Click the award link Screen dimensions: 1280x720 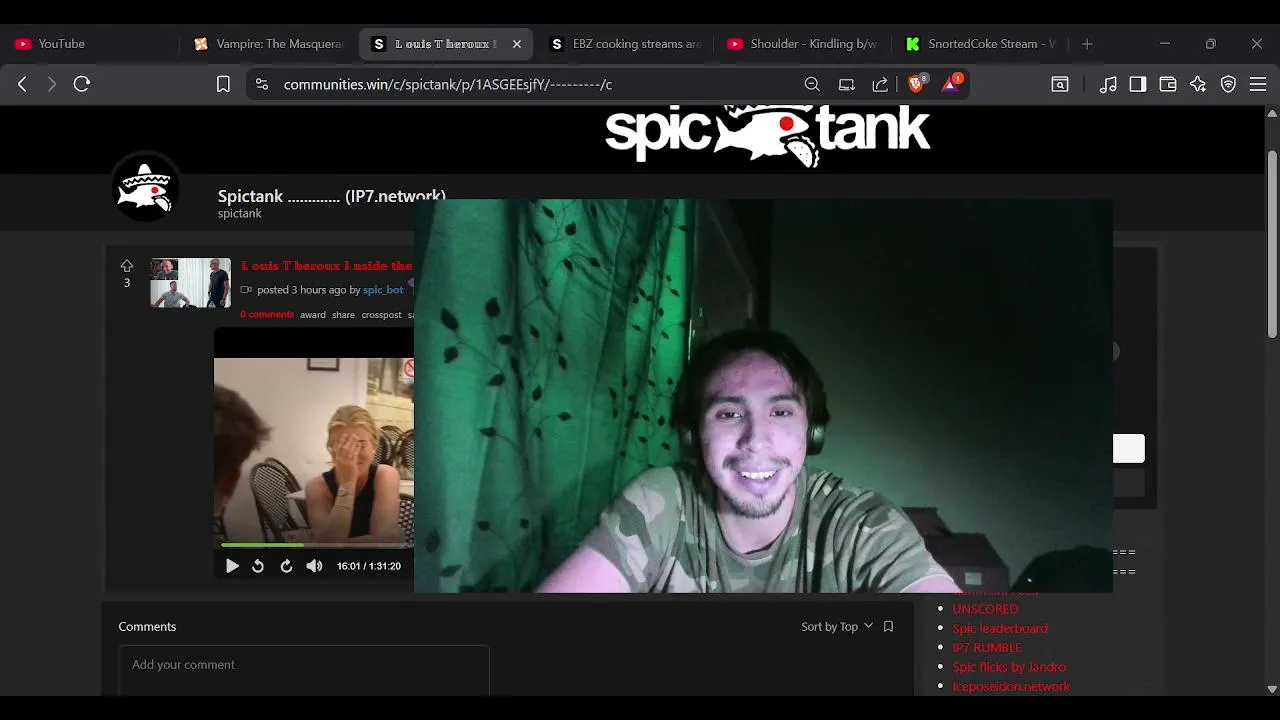313,315
